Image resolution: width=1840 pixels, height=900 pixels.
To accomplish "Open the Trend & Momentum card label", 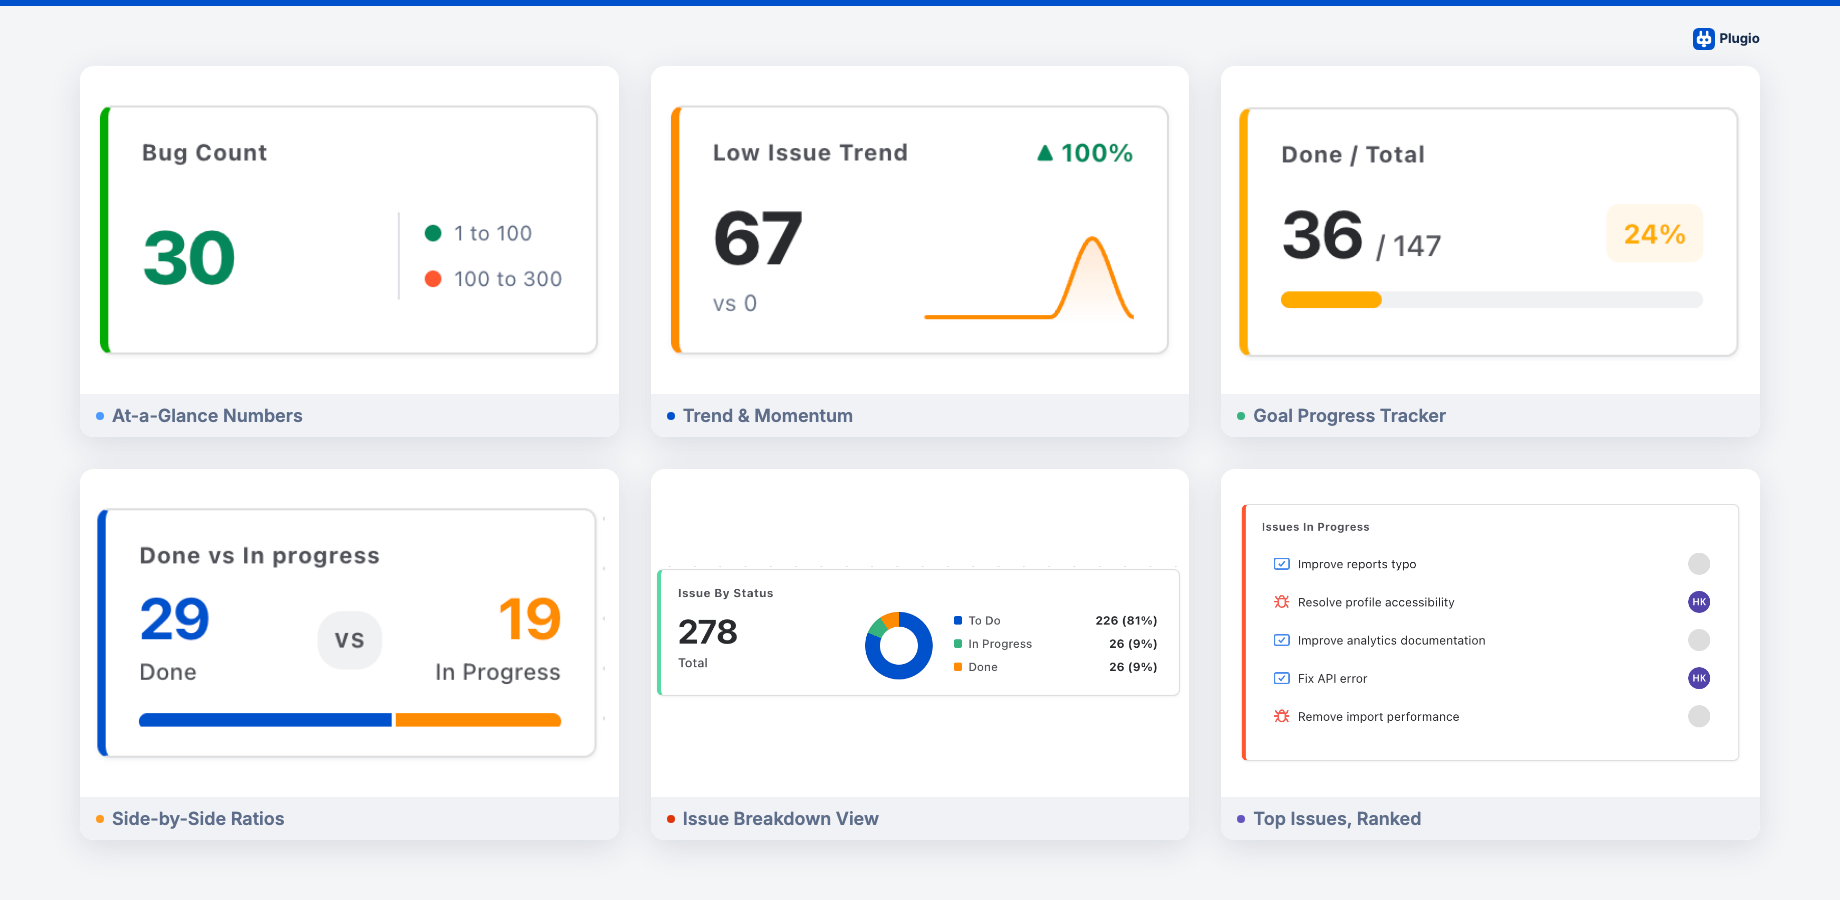I will (x=767, y=416).
